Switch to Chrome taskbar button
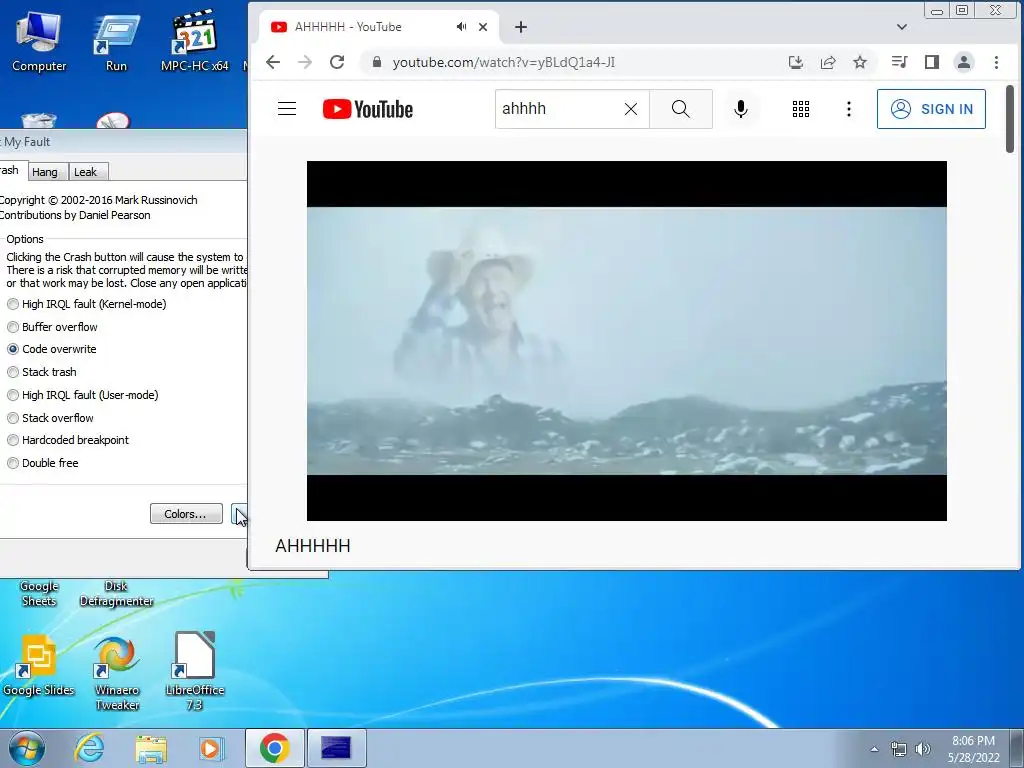The width and height of the screenshot is (1024, 768). [275, 748]
